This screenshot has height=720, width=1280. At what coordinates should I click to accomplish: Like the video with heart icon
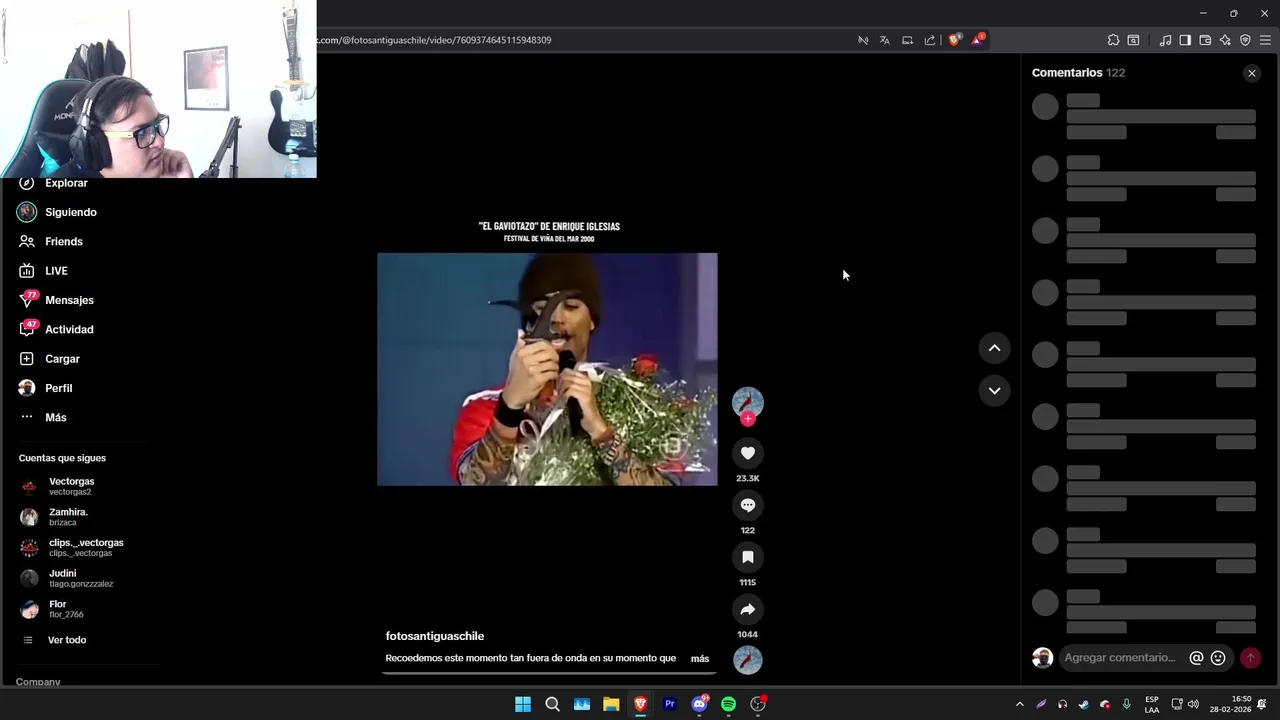pyautogui.click(x=747, y=453)
